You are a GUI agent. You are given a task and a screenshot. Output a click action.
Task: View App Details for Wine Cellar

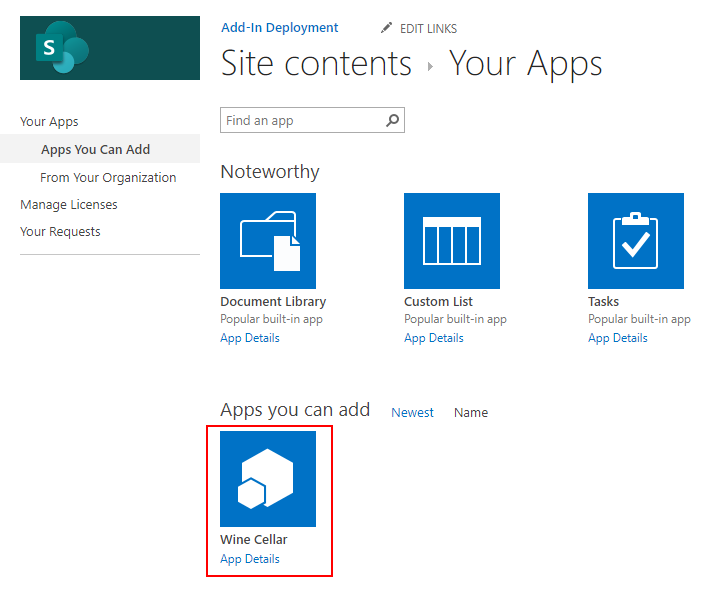250,559
